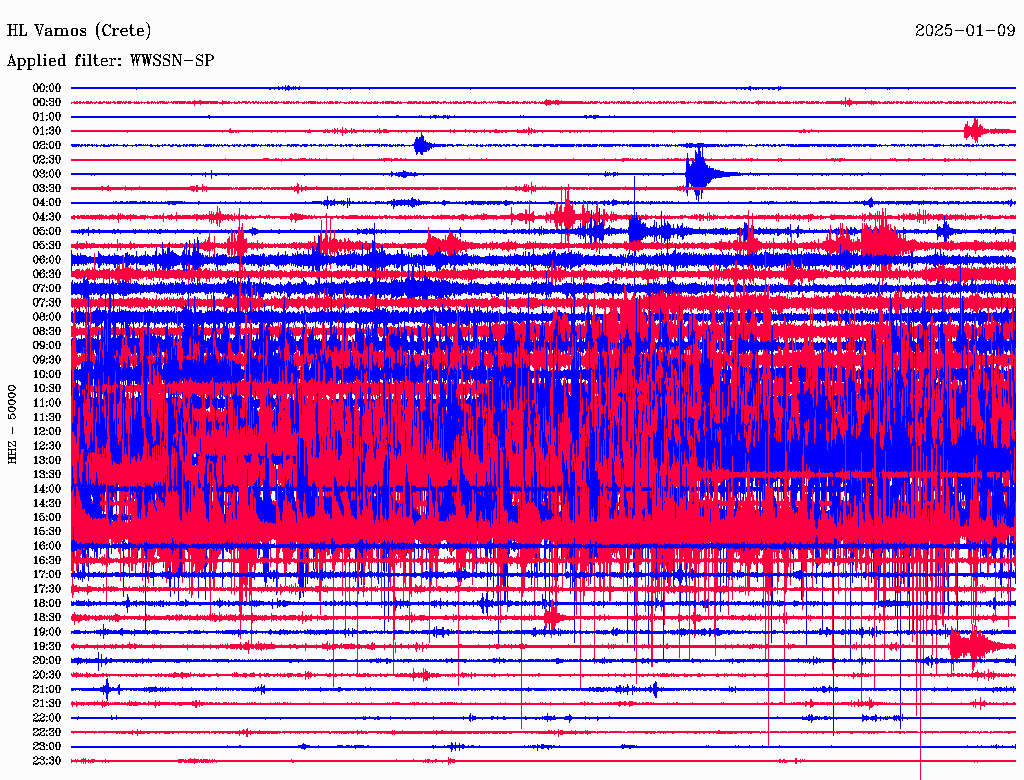Click the 11:00 time label
Screen dimensions: 1024x780
point(47,403)
